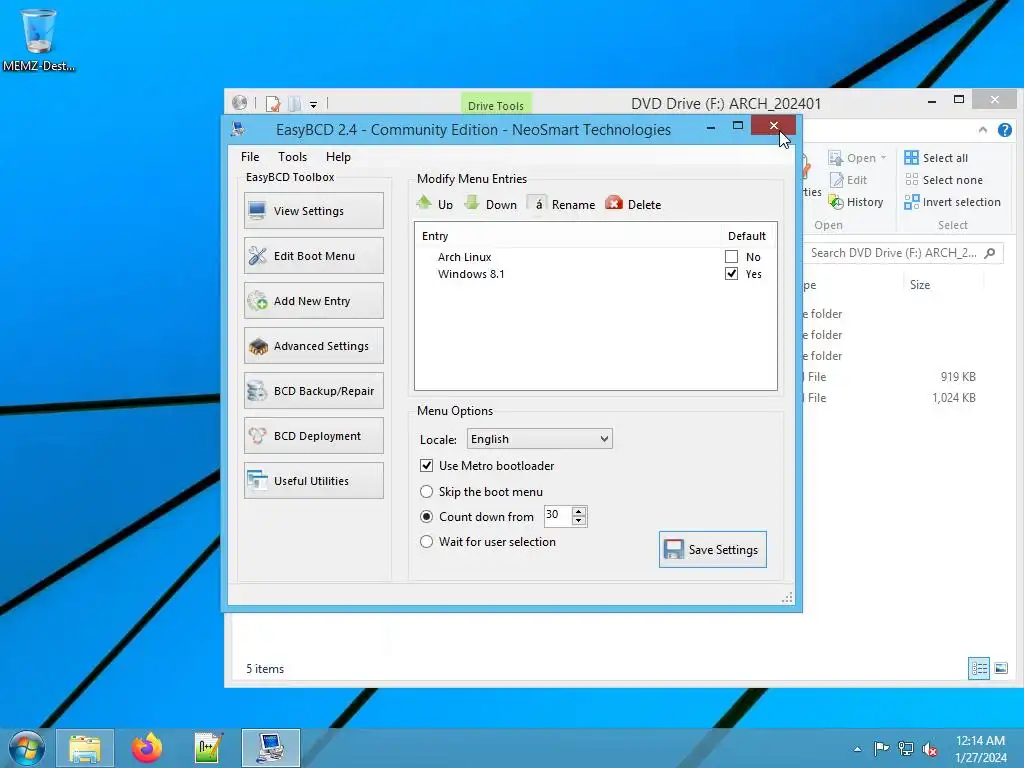Select Wait for user selection option
Screen dimensions: 1024x768
tap(426, 541)
